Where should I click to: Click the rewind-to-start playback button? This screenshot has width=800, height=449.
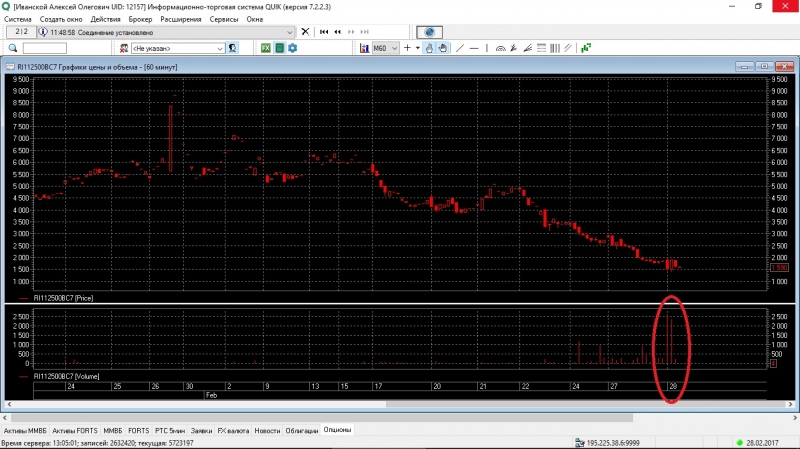tap(325, 32)
